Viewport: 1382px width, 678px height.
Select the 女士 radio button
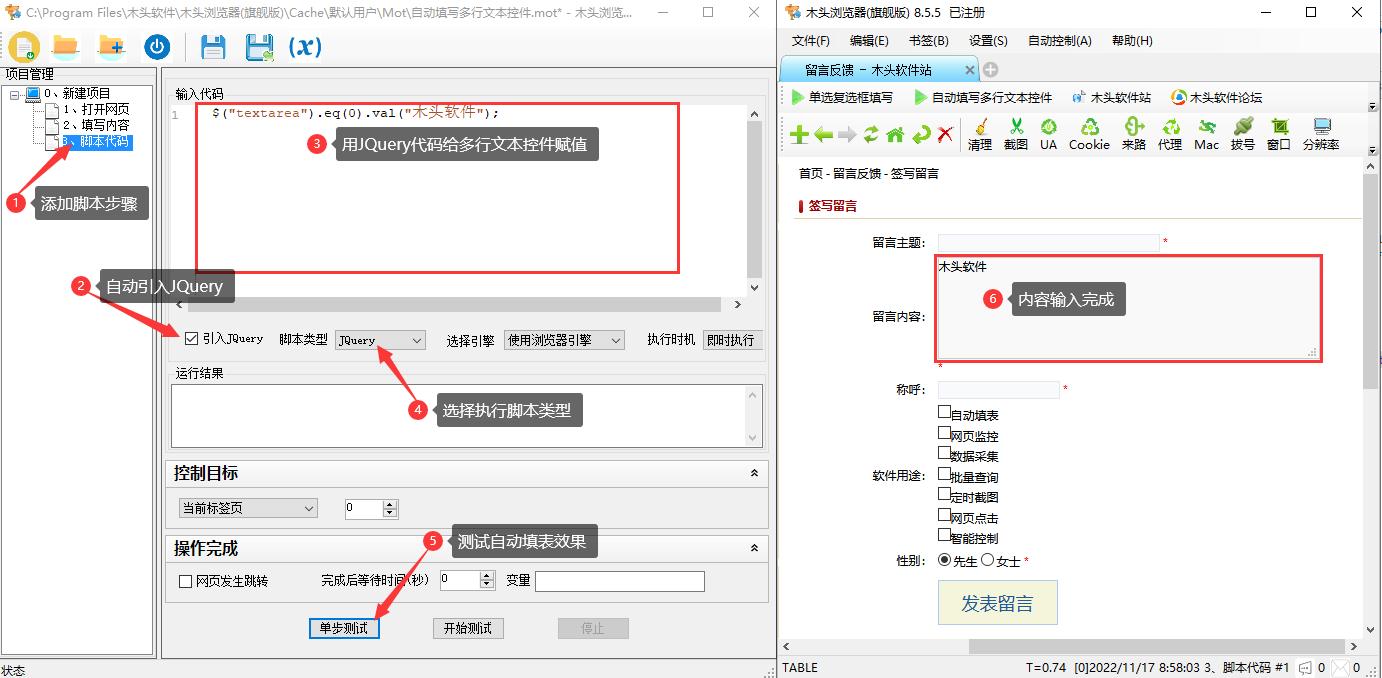point(988,561)
